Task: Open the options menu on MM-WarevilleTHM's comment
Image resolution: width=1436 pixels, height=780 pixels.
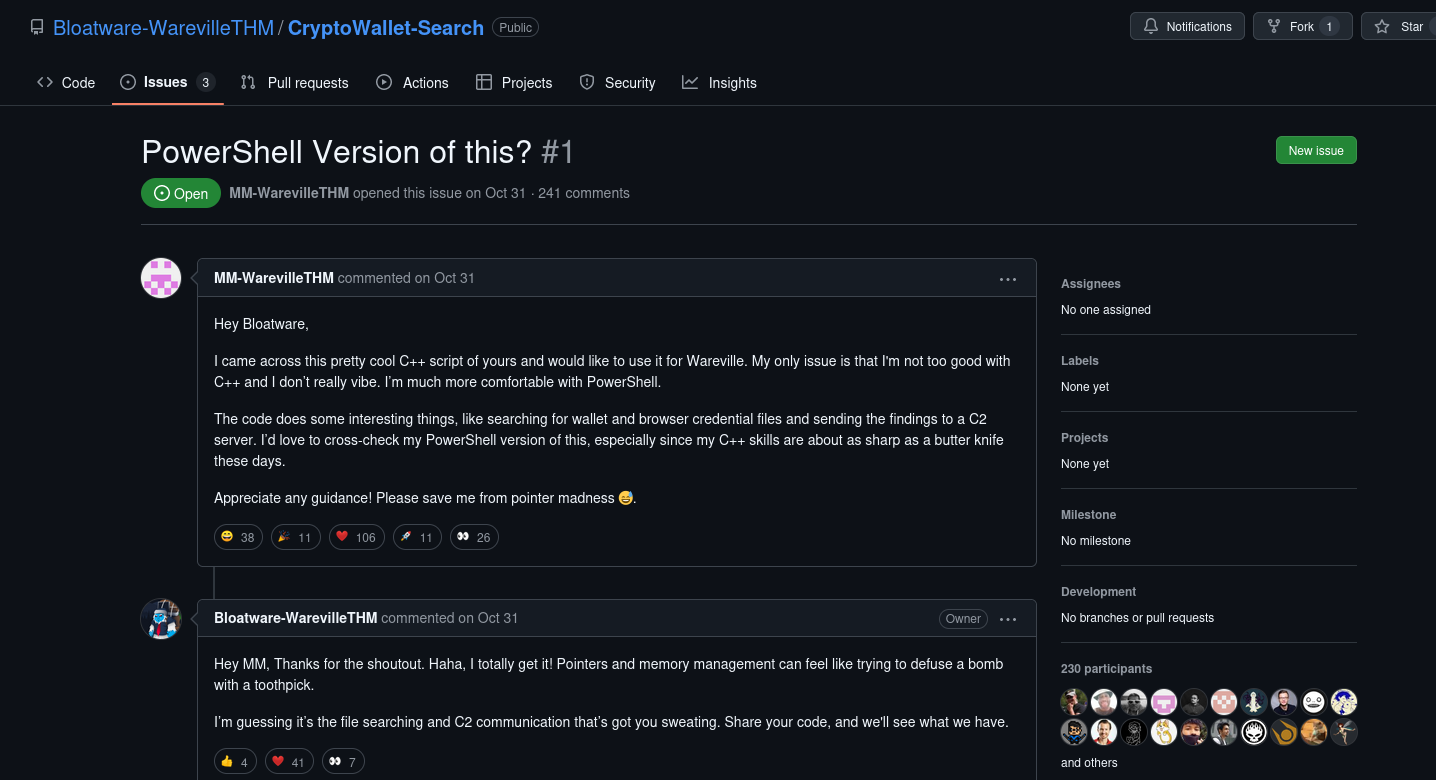Action: [1008, 279]
